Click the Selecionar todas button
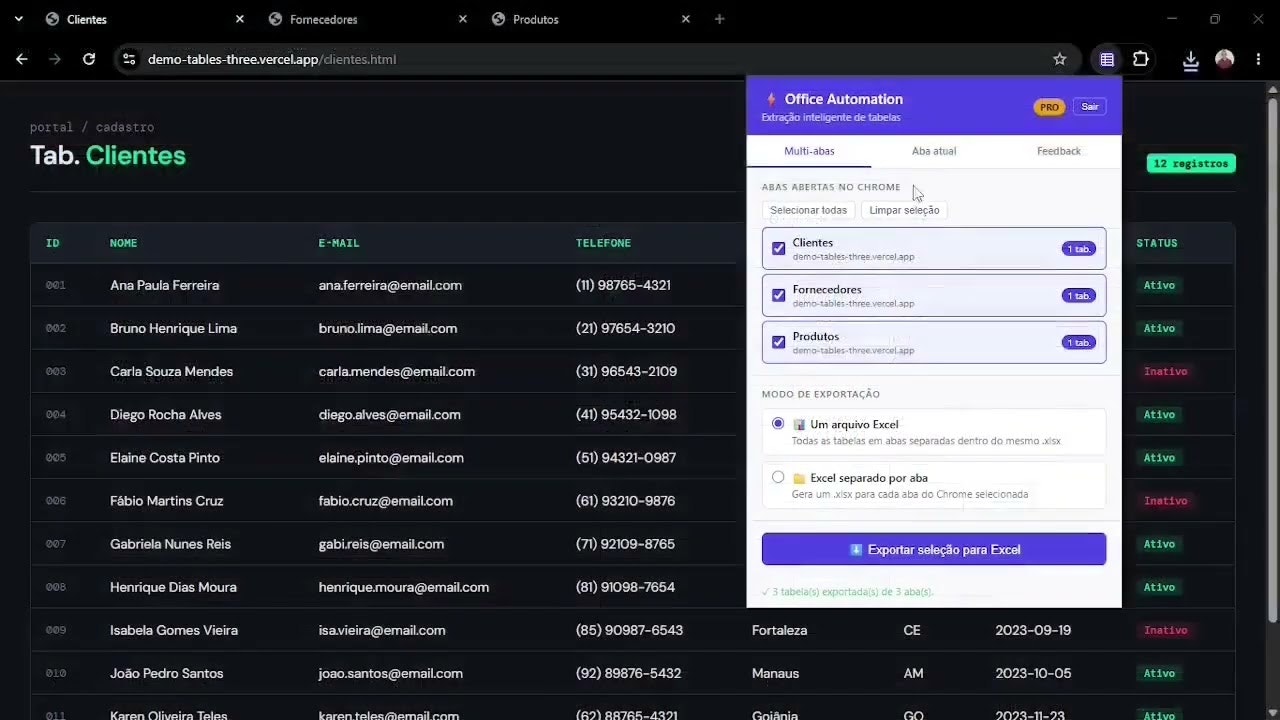1280x720 pixels. 808,210
